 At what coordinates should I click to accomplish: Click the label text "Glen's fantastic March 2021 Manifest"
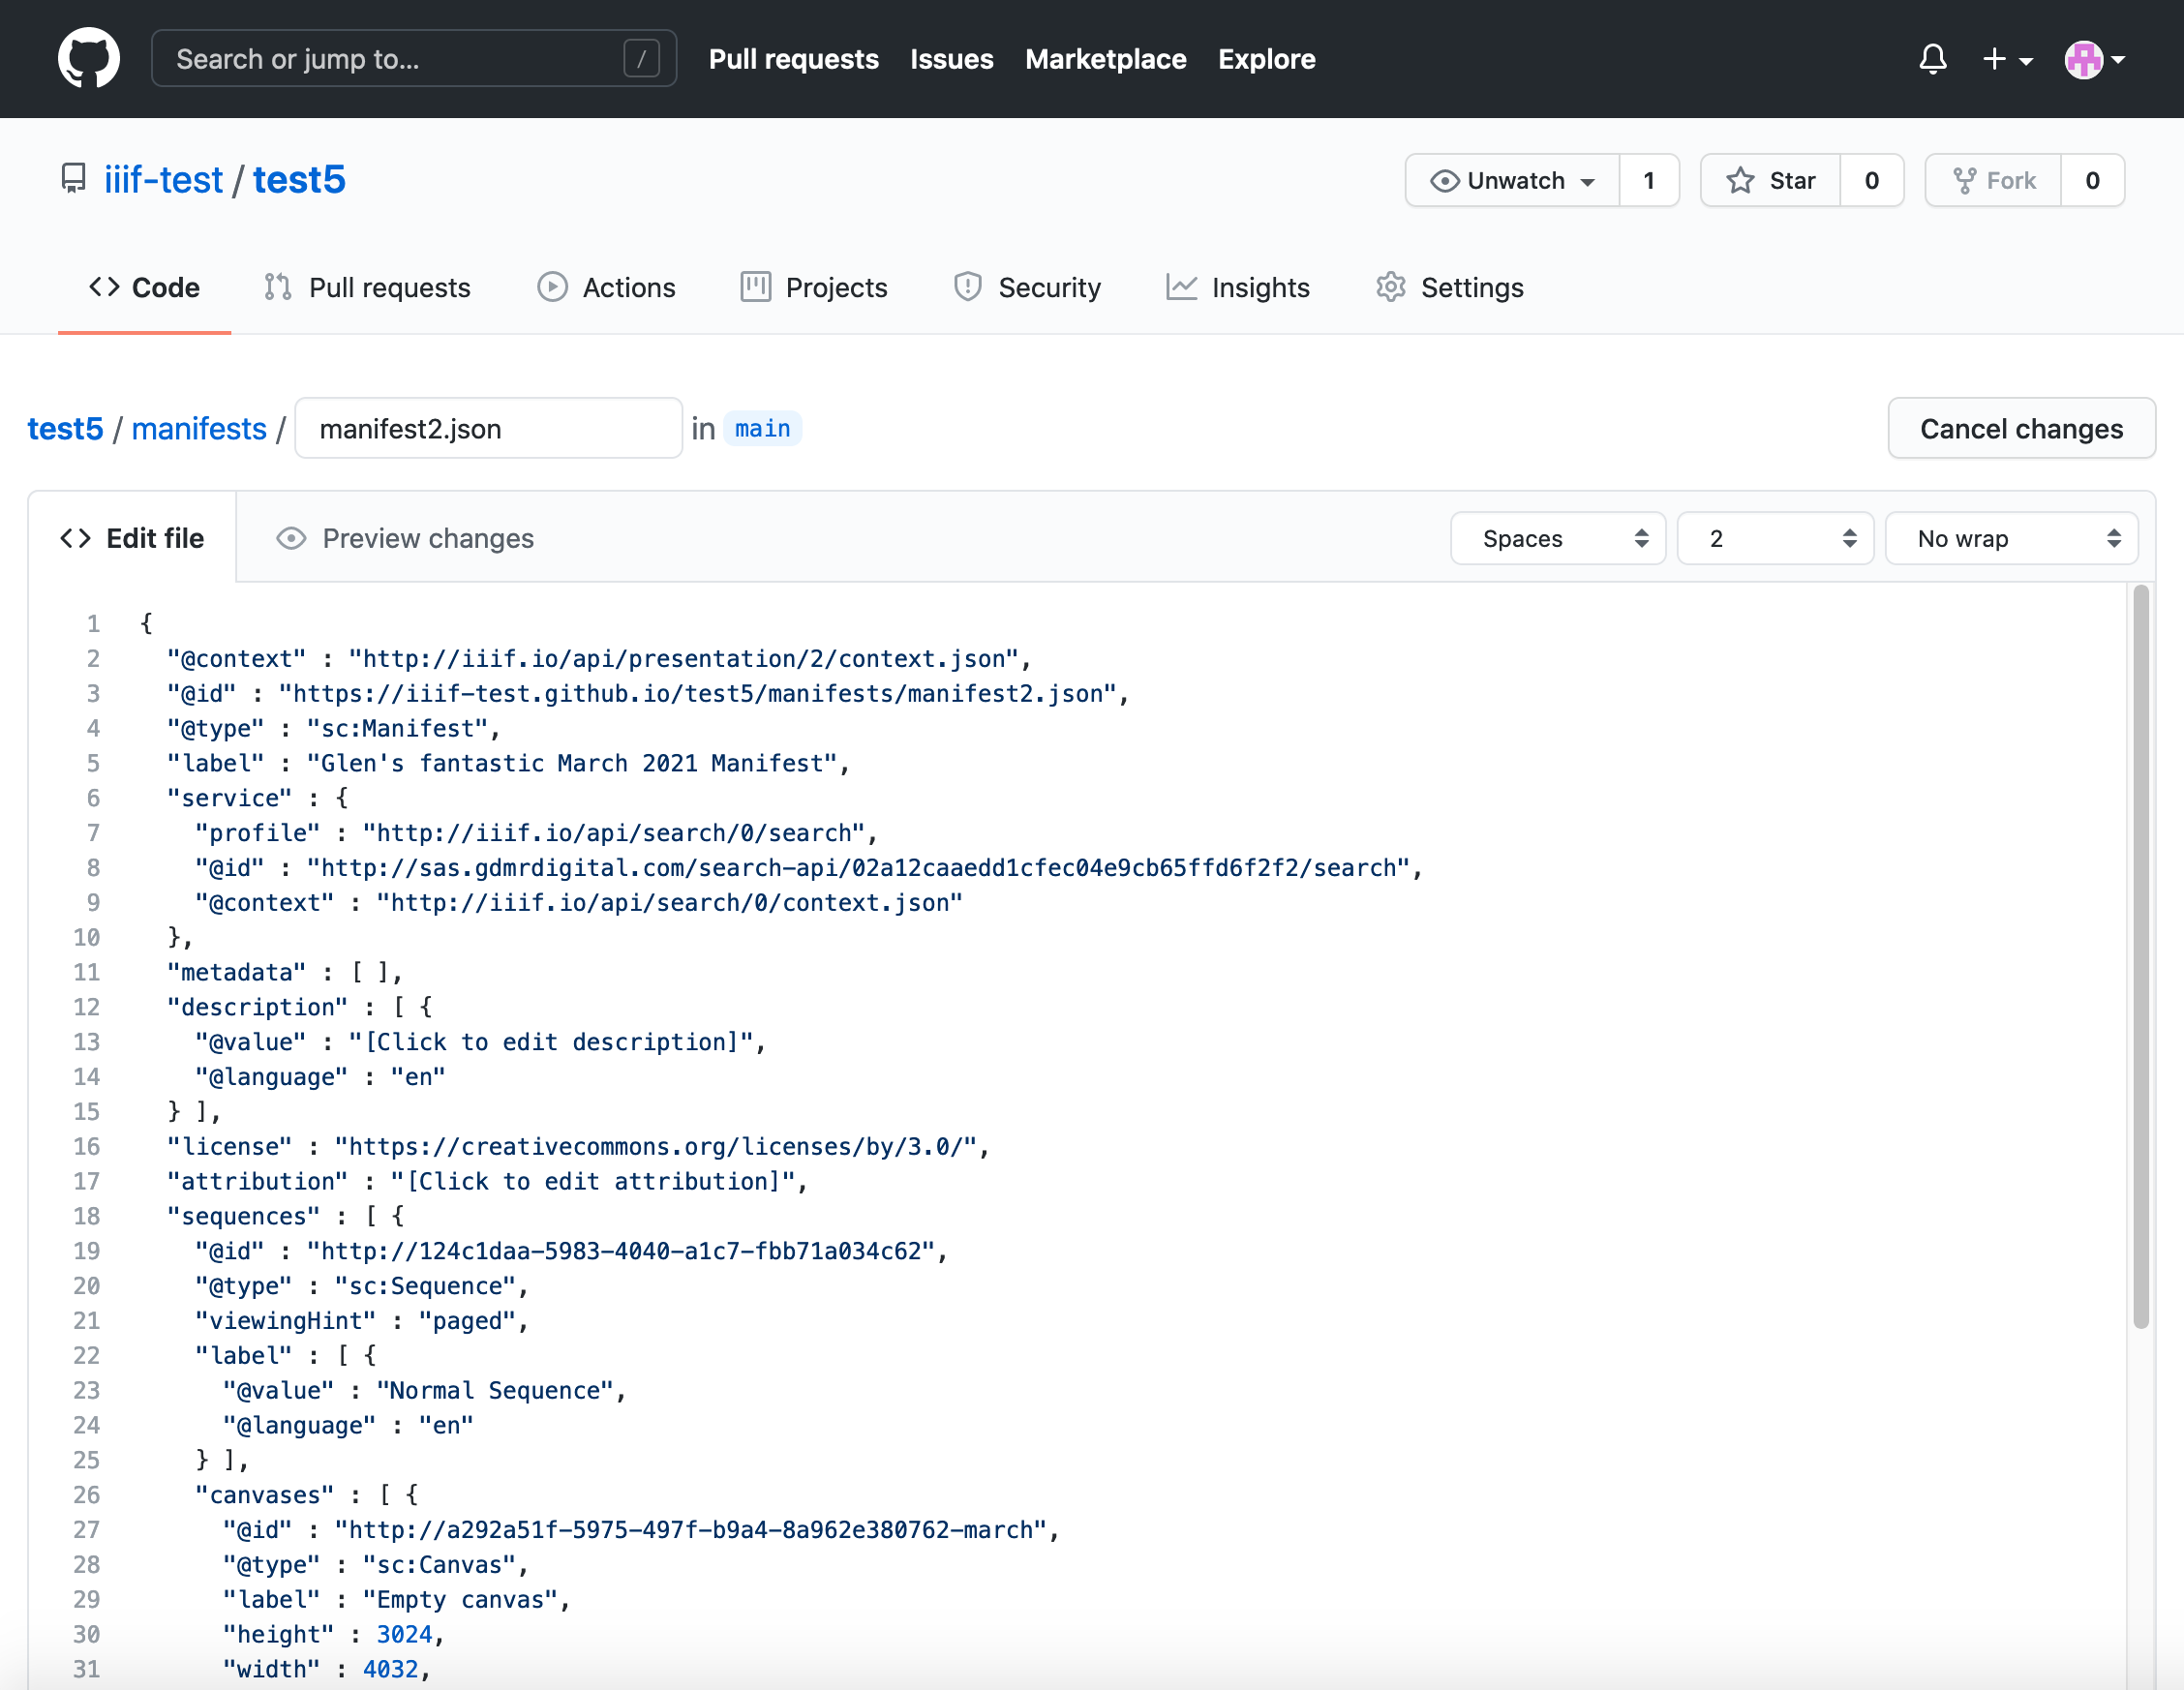[x=571, y=764]
